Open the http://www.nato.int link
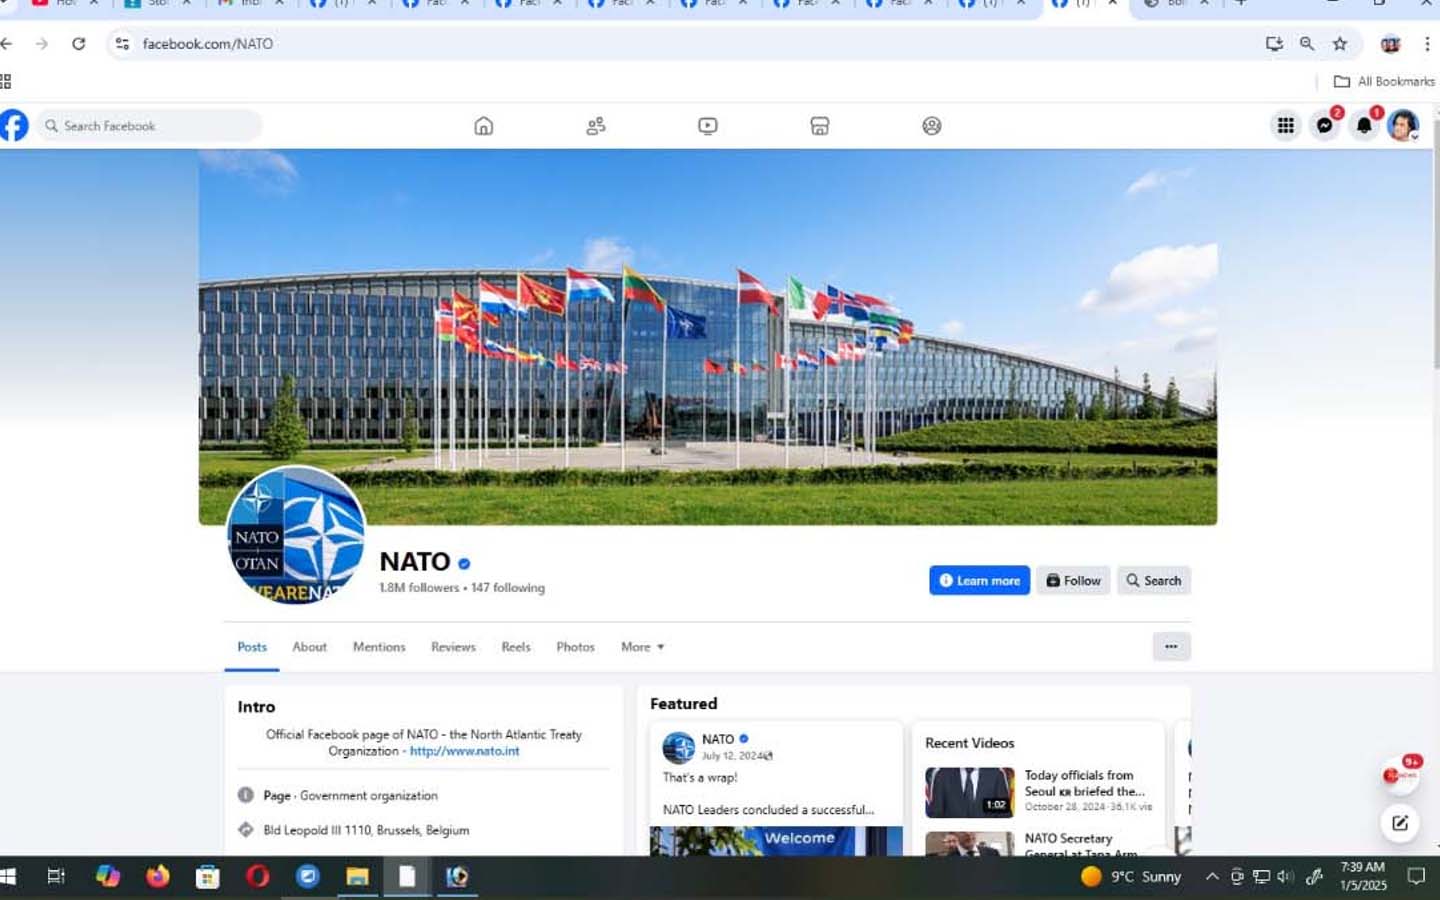The image size is (1440, 900). (x=464, y=751)
